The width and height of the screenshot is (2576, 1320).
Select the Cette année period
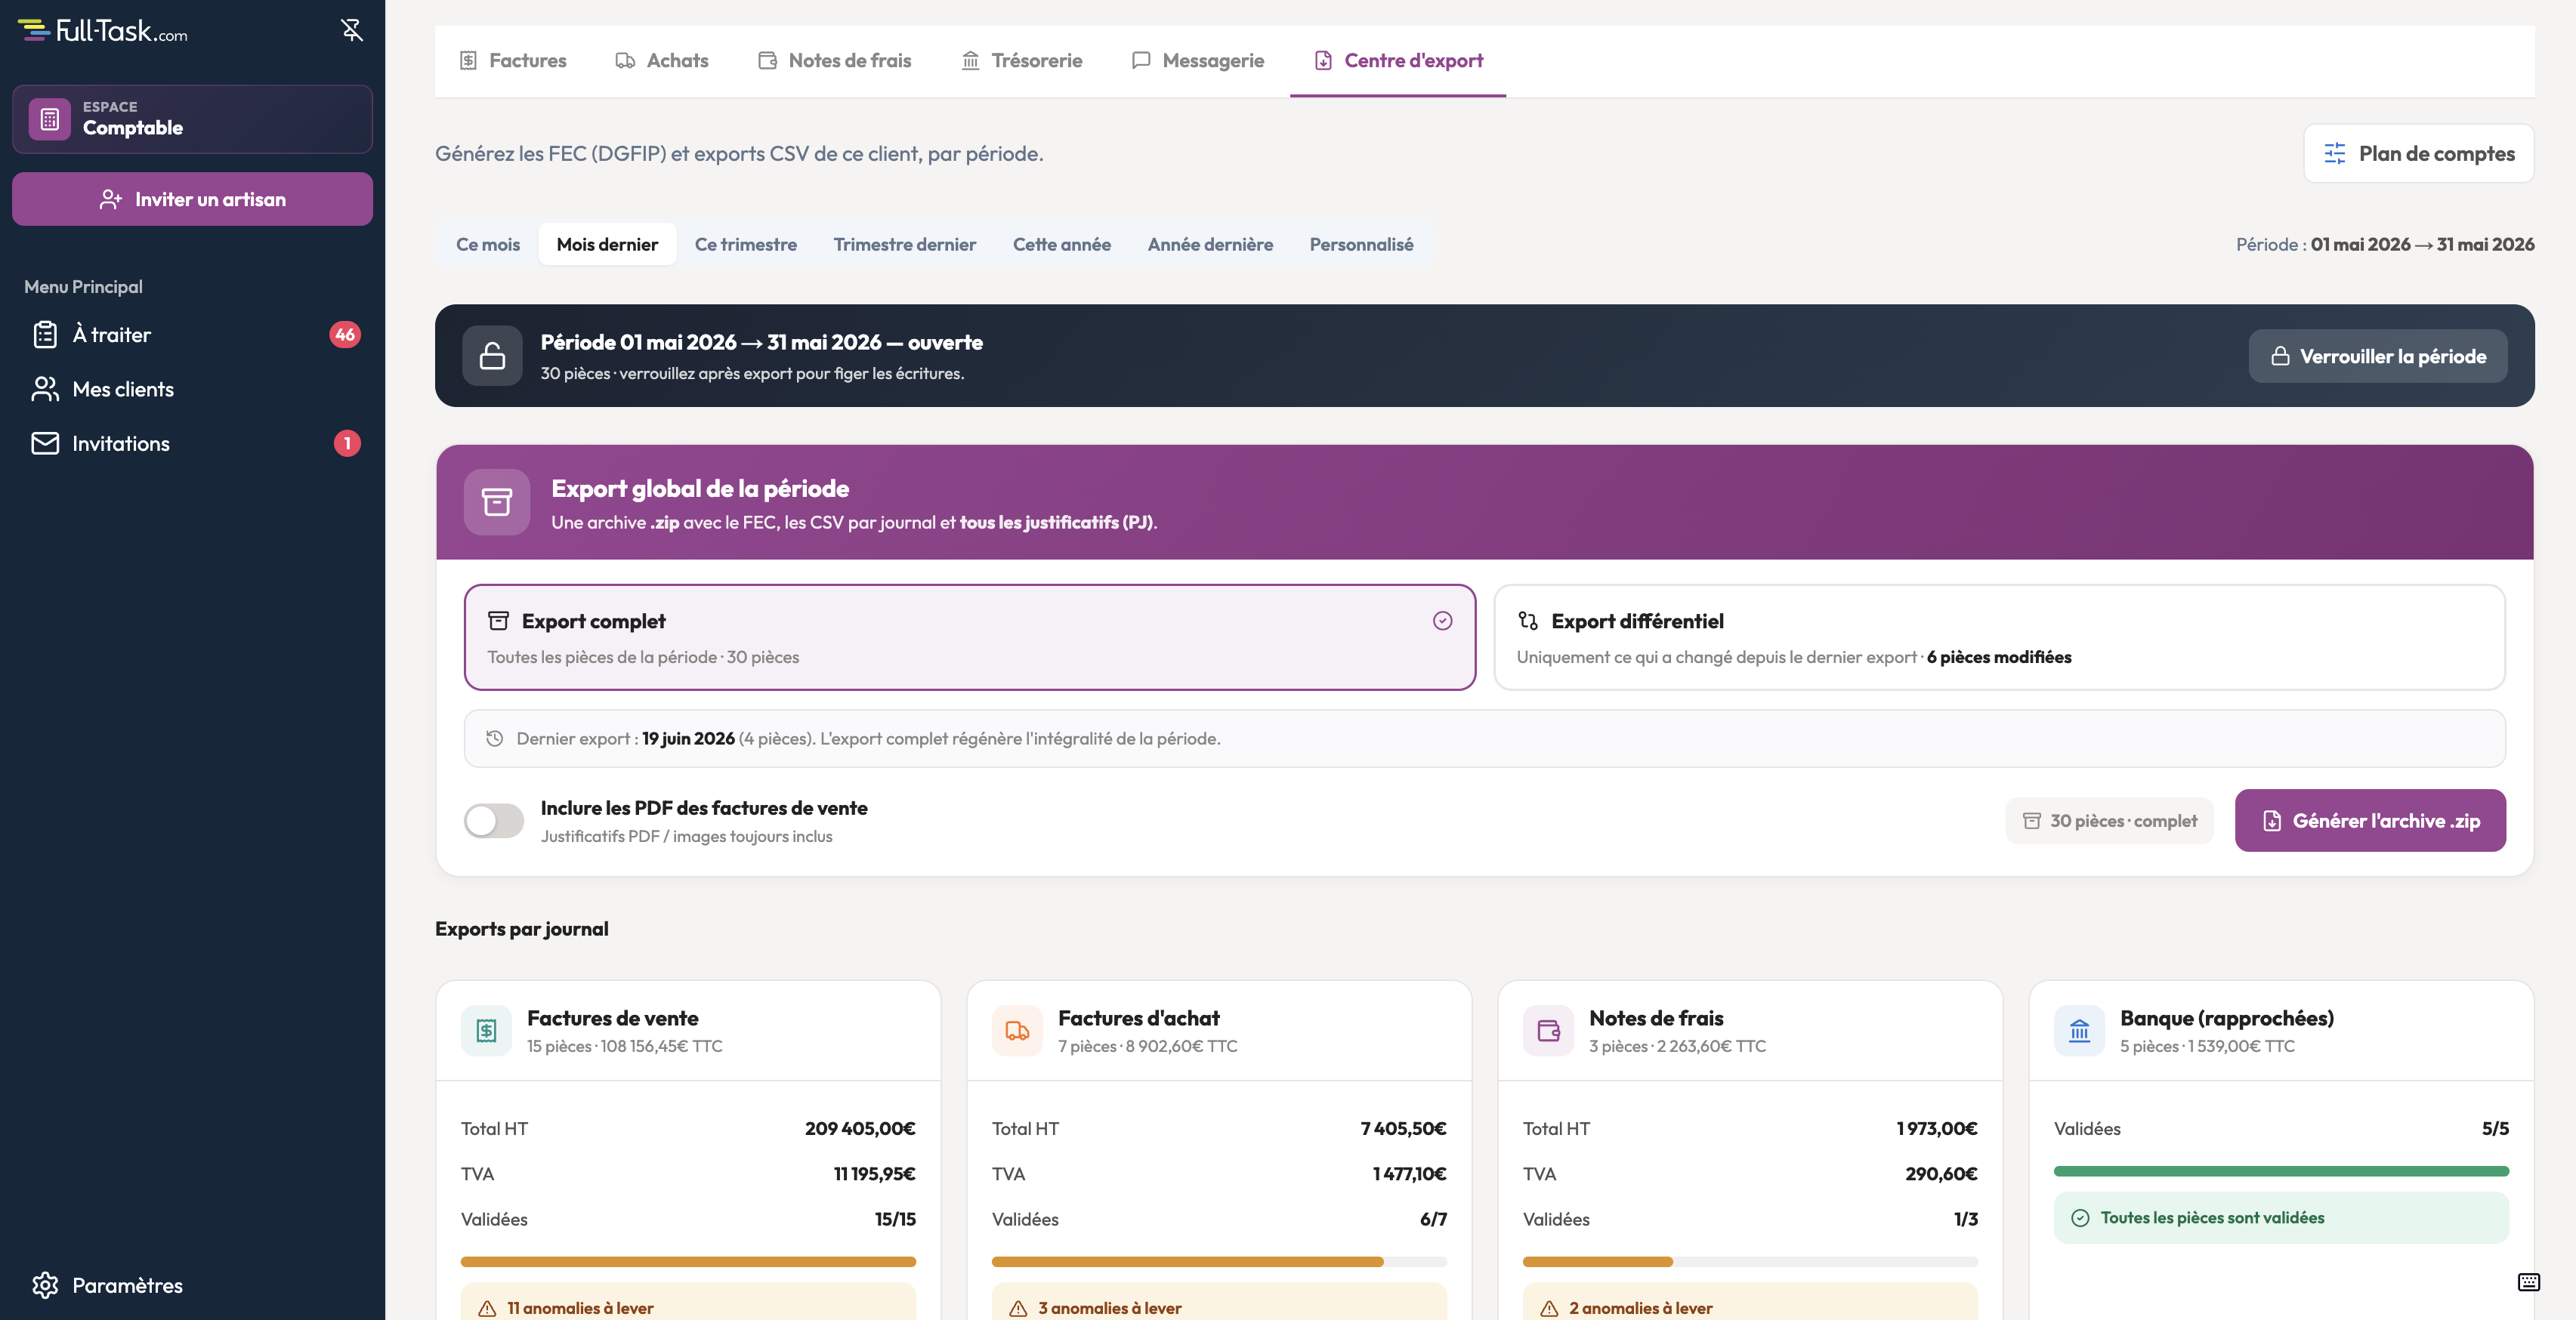pyautogui.click(x=1061, y=244)
